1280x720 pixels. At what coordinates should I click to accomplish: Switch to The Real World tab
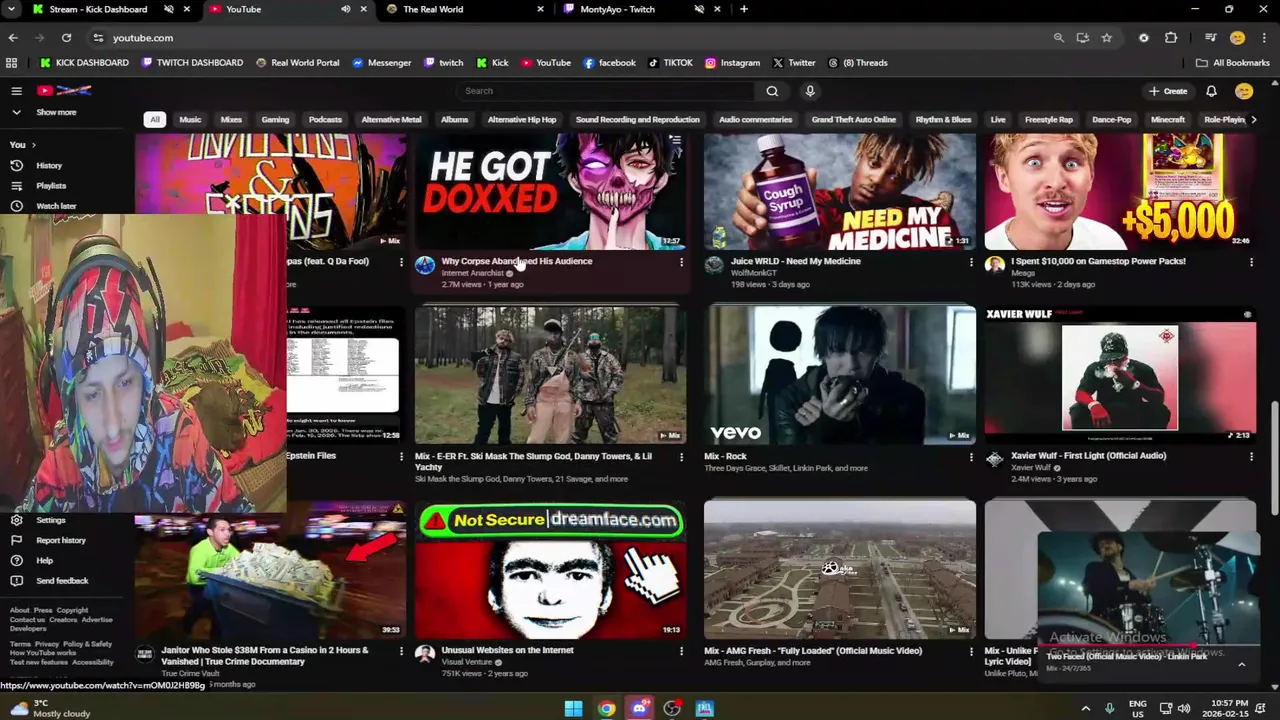(464, 9)
